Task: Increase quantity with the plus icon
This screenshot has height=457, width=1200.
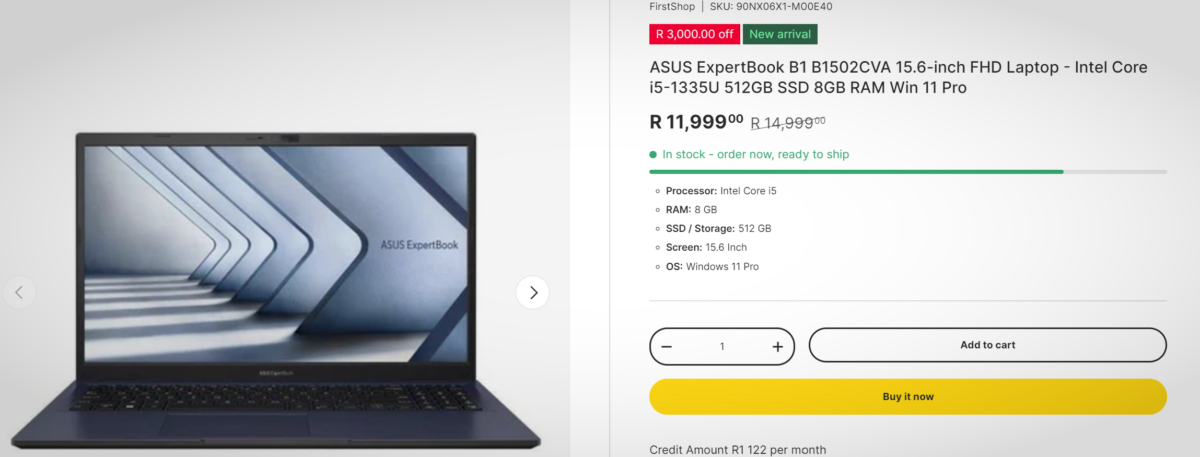Action: pyautogui.click(x=777, y=346)
